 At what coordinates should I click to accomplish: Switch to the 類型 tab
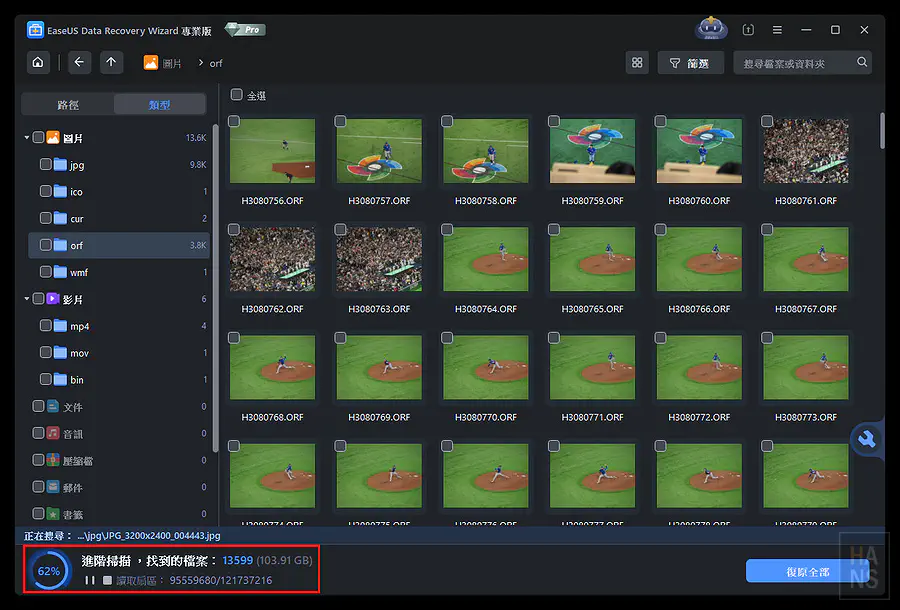(159, 105)
